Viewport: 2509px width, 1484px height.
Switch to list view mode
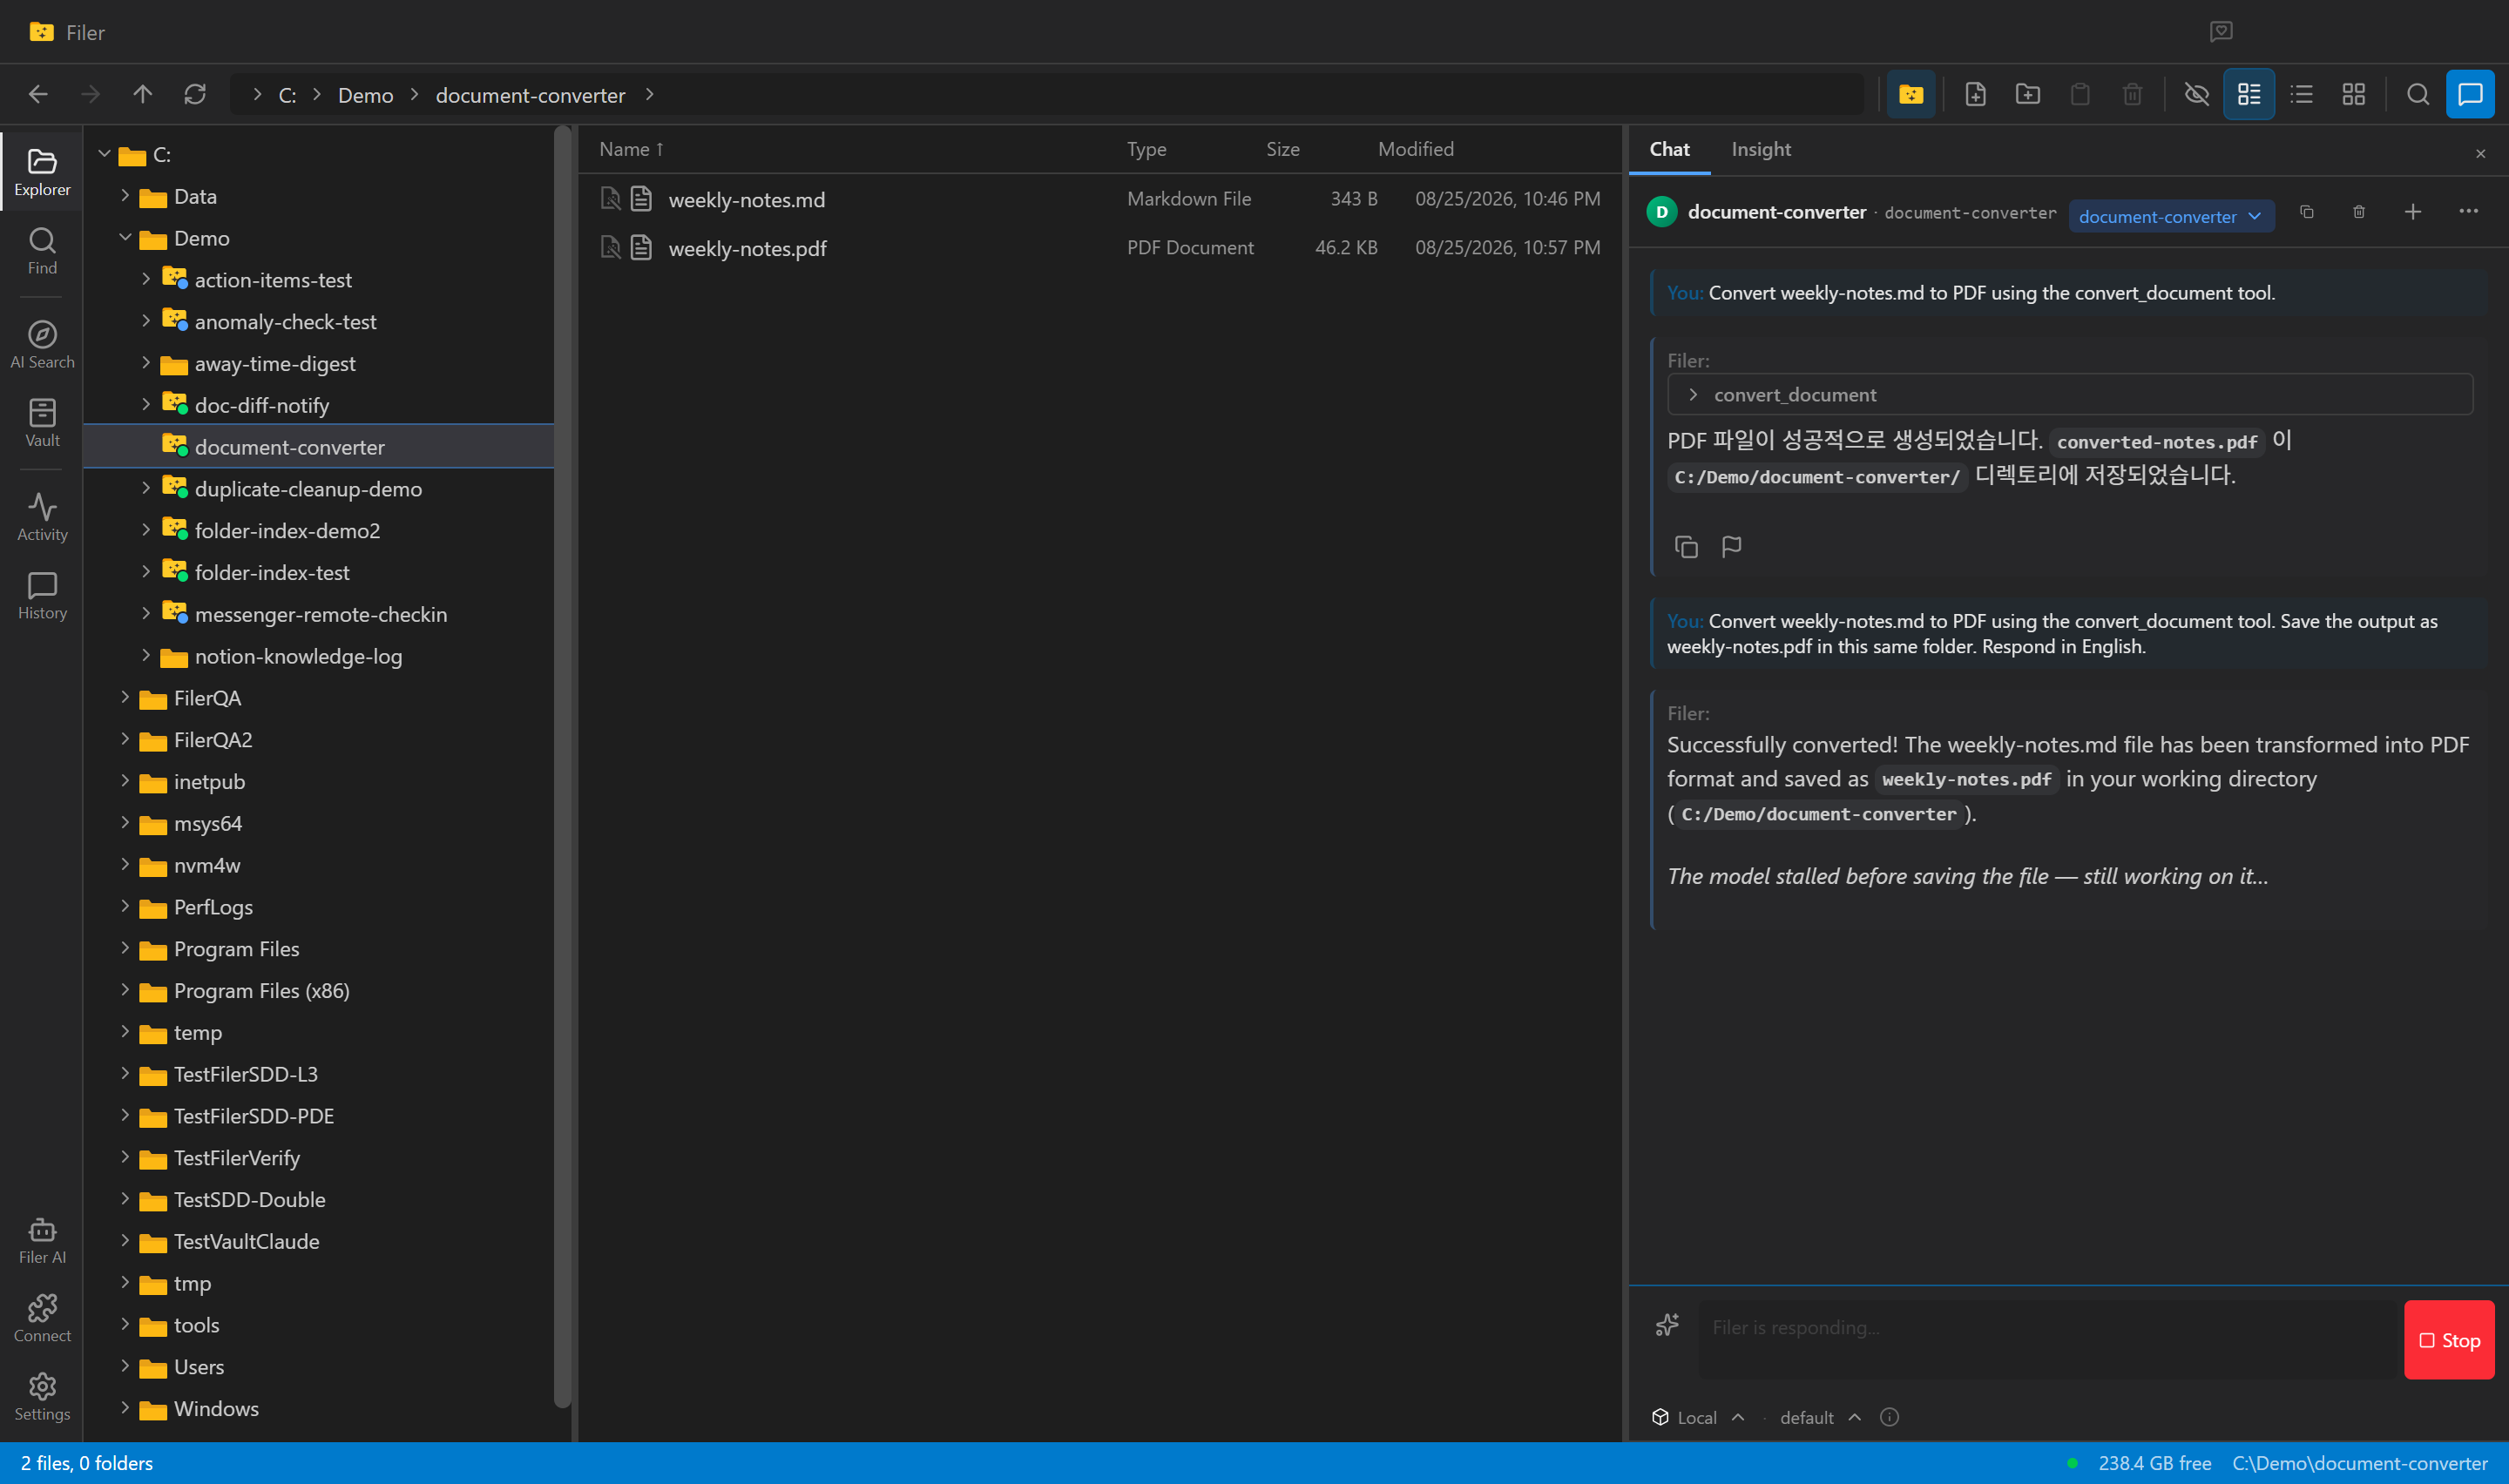point(2302,94)
